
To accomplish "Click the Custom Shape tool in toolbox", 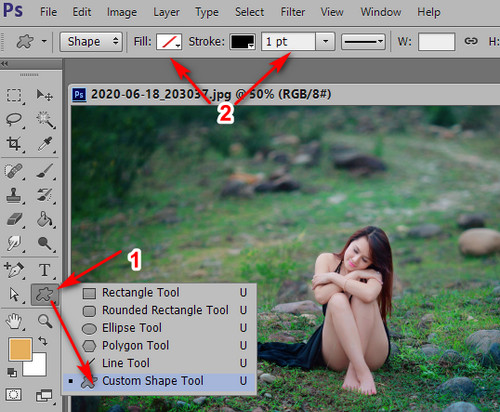I will coord(45,295).
